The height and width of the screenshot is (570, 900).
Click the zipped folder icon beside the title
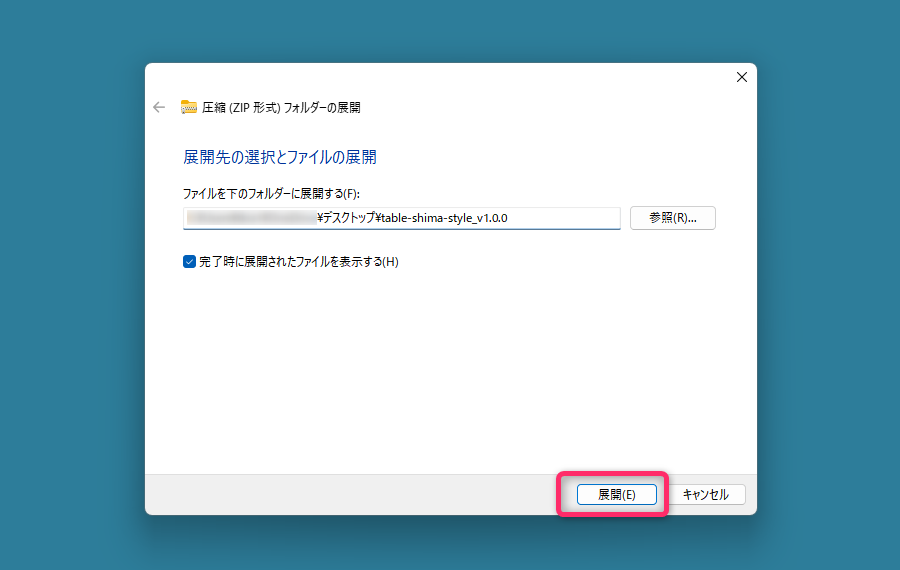point(189,107)
